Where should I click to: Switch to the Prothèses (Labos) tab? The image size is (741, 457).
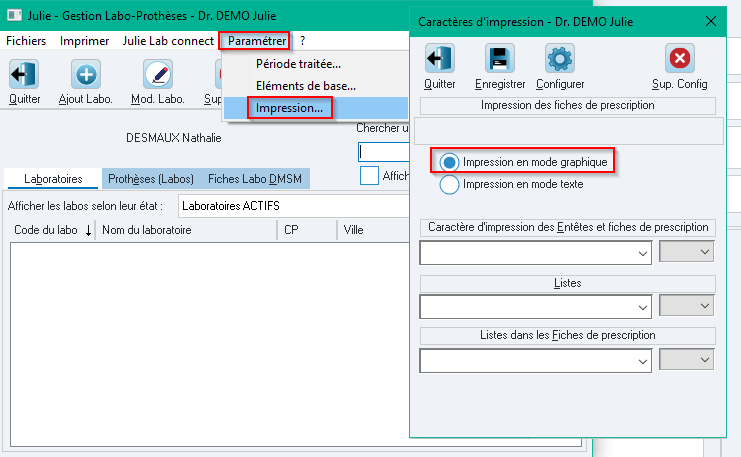tap(151, 179)
